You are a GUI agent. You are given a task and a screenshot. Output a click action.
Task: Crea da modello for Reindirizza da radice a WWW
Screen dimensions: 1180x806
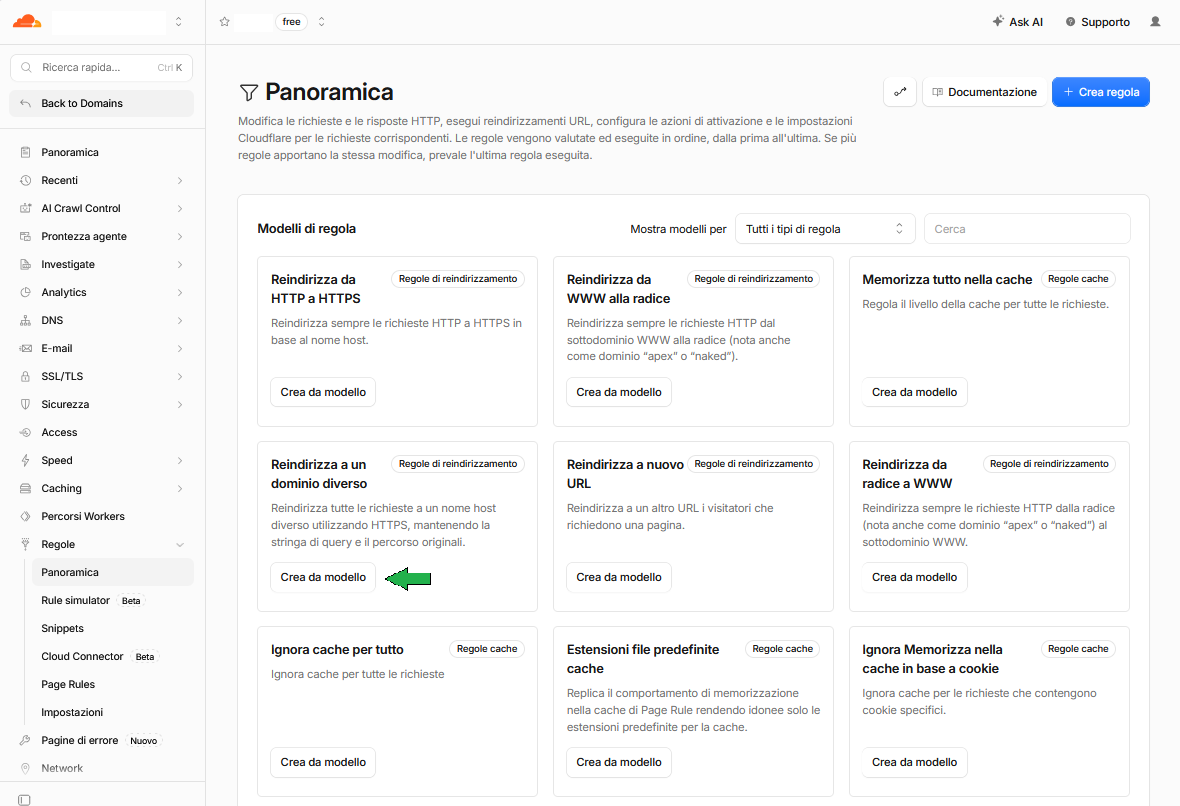point(914,577)
